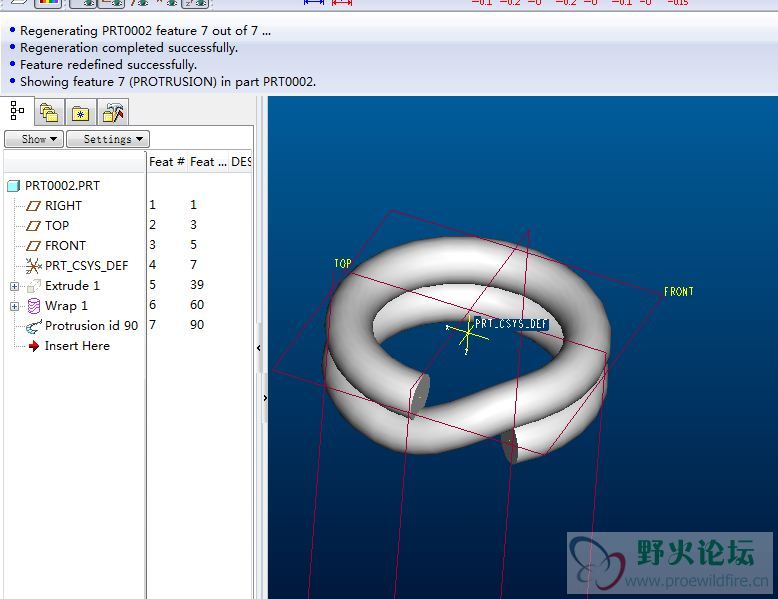Open the Favorites navigator tab

tap(80, 114)
